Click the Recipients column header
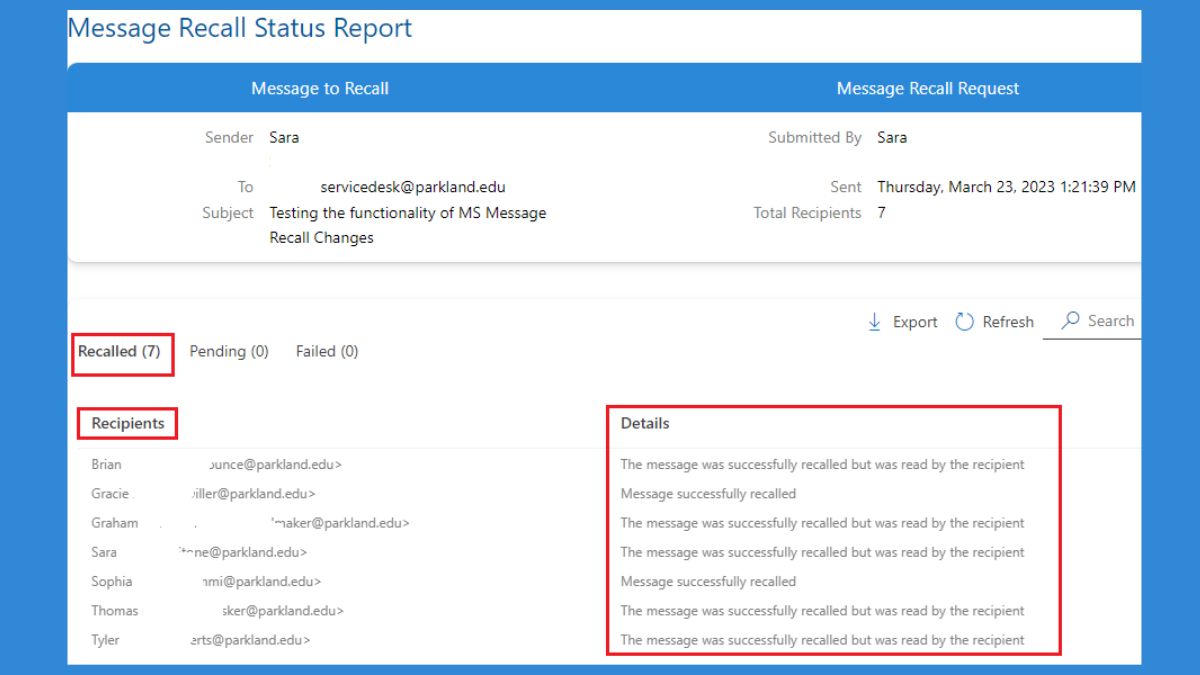The image size is (1200, 675). click(127, 423)
